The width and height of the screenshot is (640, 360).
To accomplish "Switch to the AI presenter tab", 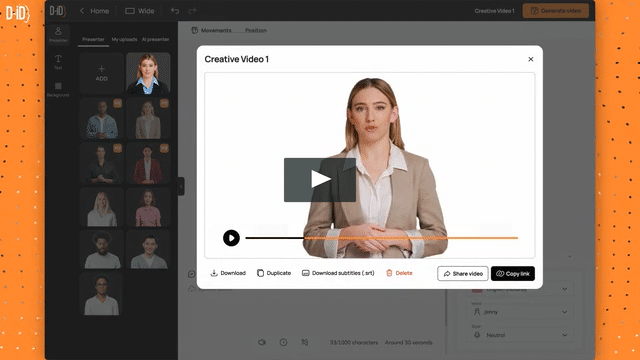I will click(156, 40).
